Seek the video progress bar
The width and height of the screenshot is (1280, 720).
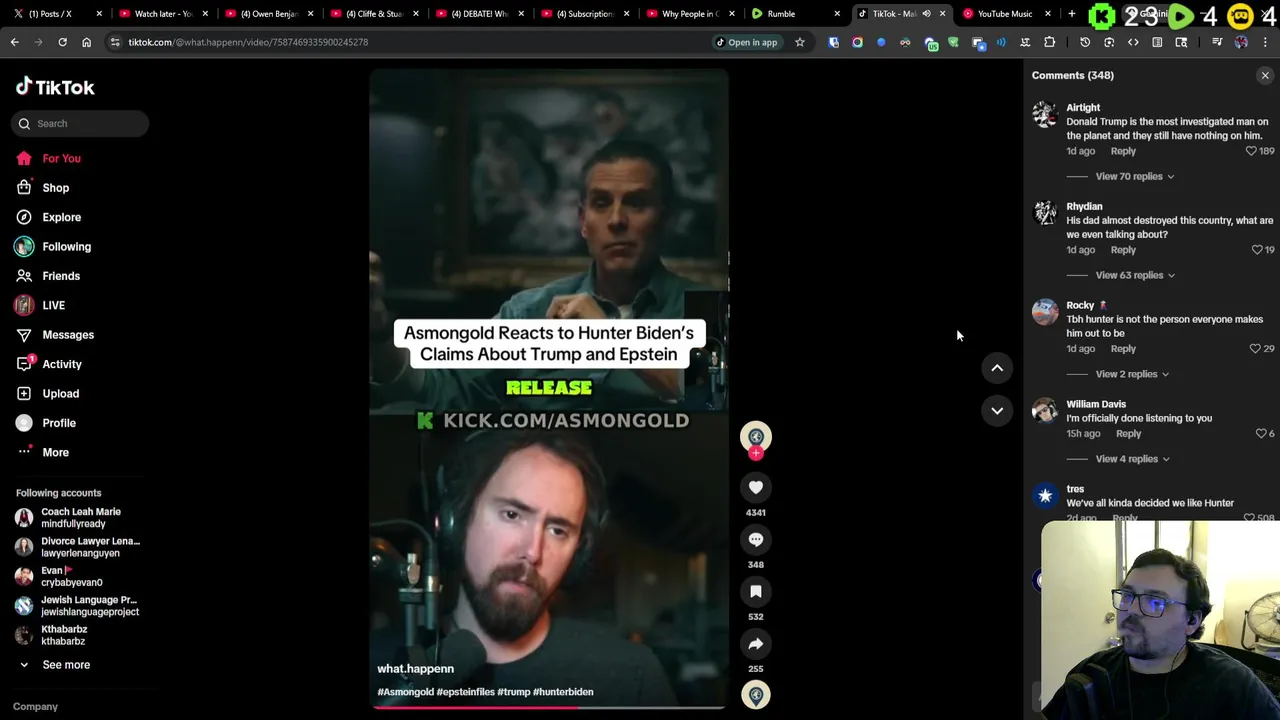coord(548,708)
